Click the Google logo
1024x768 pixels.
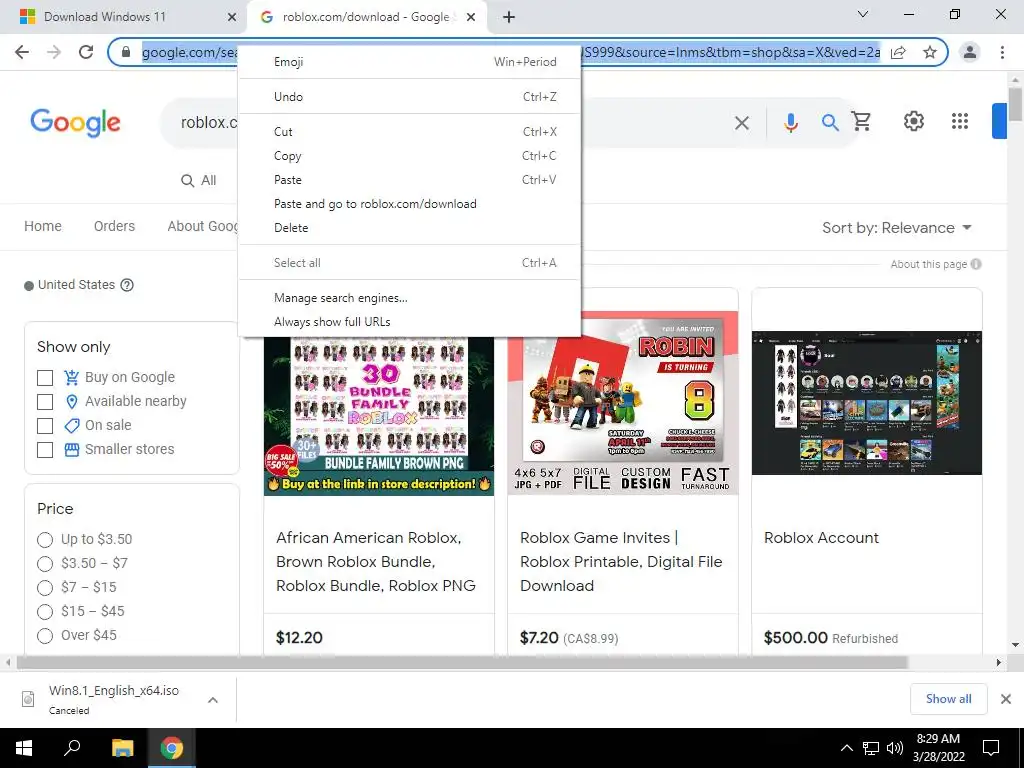[75, 123]
